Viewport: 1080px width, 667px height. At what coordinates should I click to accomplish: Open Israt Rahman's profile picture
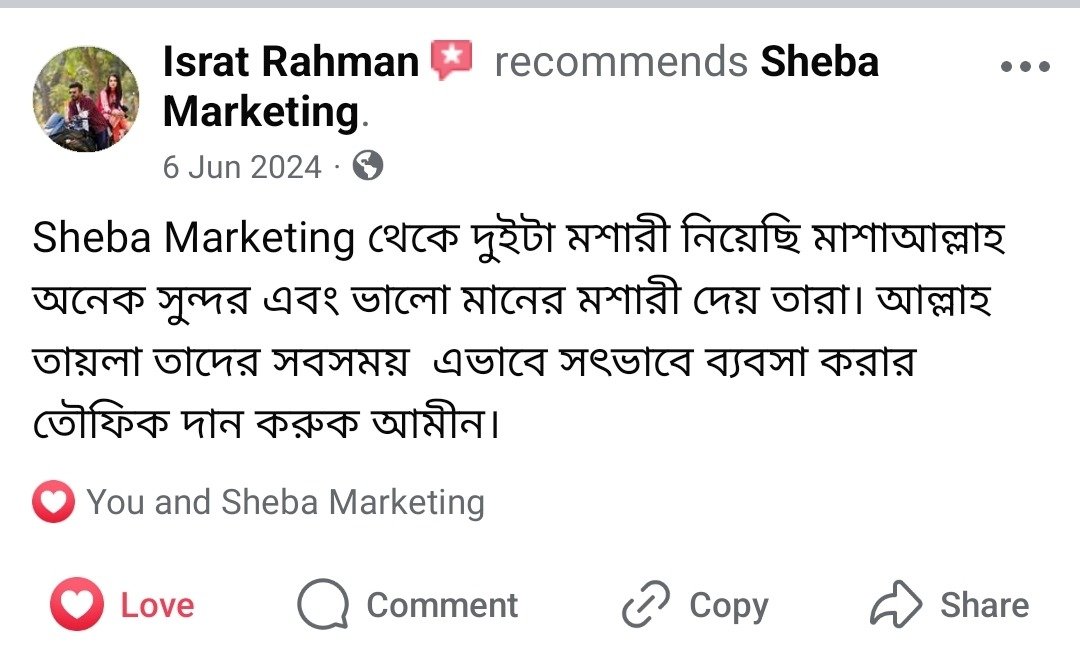pos(86,98)
